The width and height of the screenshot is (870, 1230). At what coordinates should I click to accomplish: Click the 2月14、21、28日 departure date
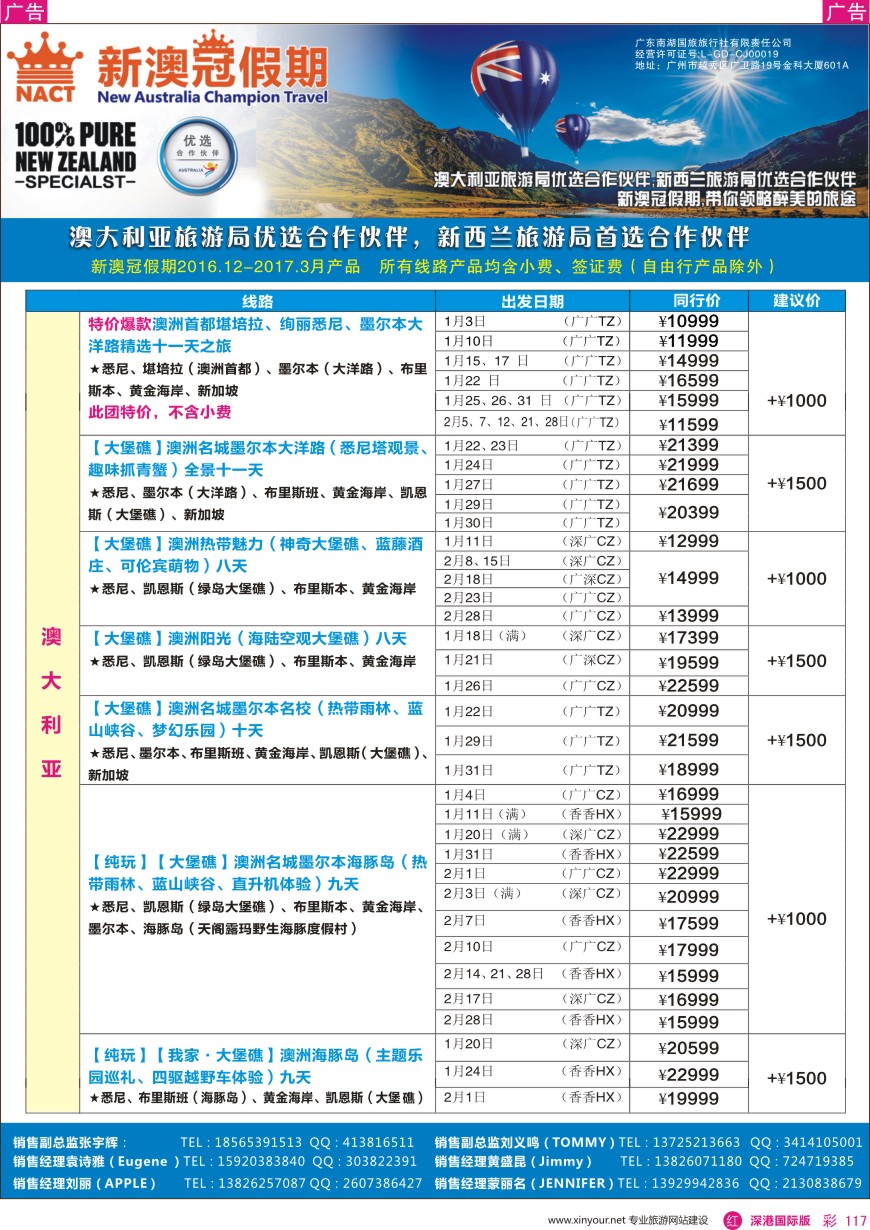pyautogui.click(x=494, y=972)
